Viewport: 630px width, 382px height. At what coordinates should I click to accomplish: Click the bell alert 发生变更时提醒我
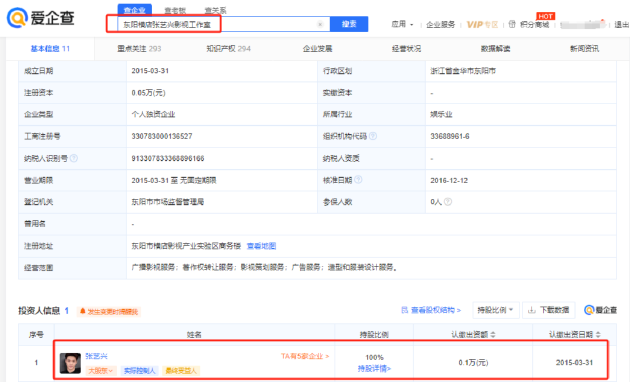coord(108,311)
